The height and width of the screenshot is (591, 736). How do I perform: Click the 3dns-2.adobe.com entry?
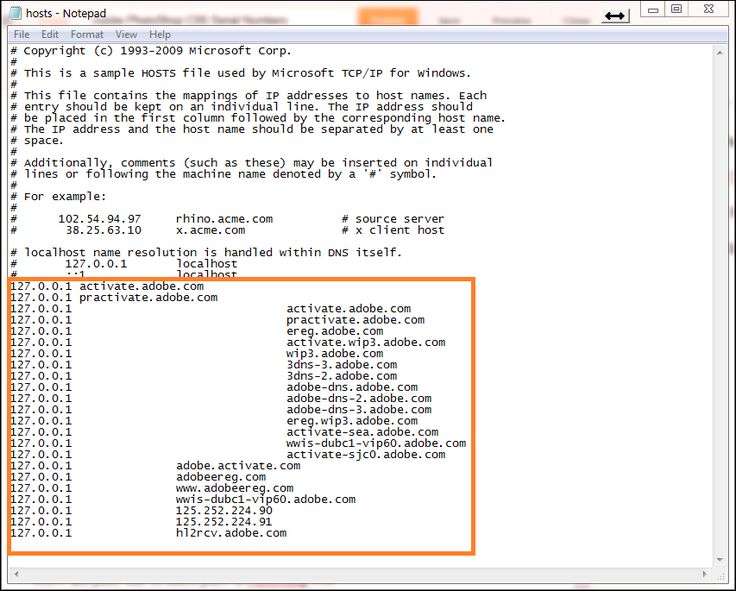coord(342,376)
